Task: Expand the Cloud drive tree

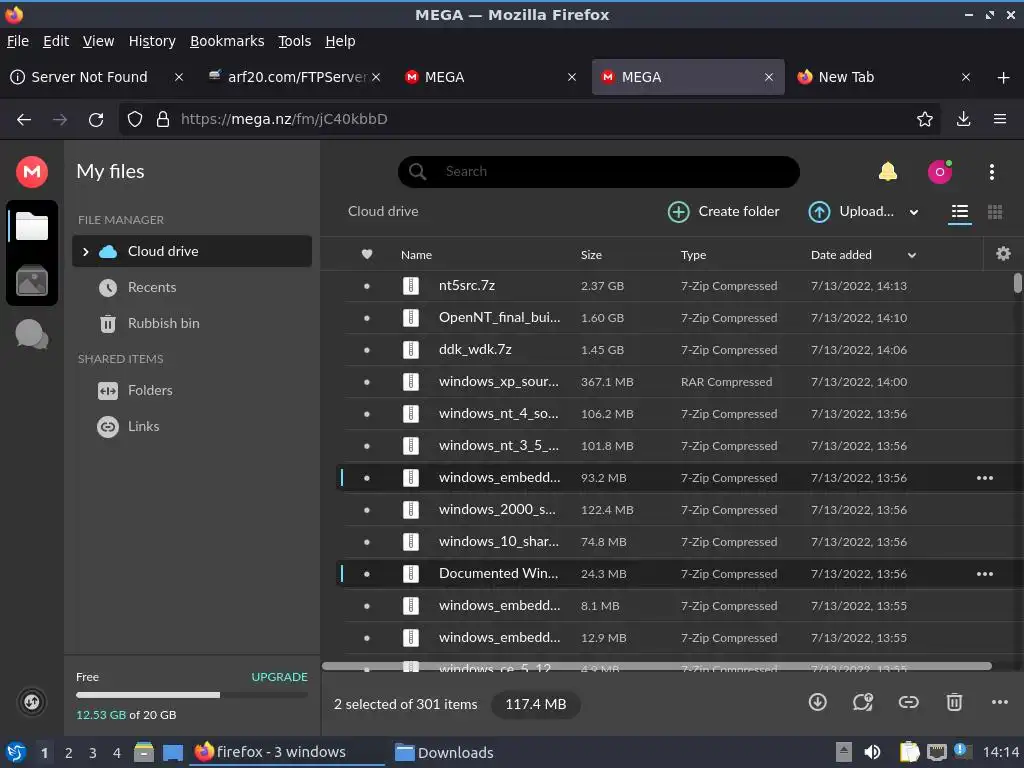Action: [86, 251]
